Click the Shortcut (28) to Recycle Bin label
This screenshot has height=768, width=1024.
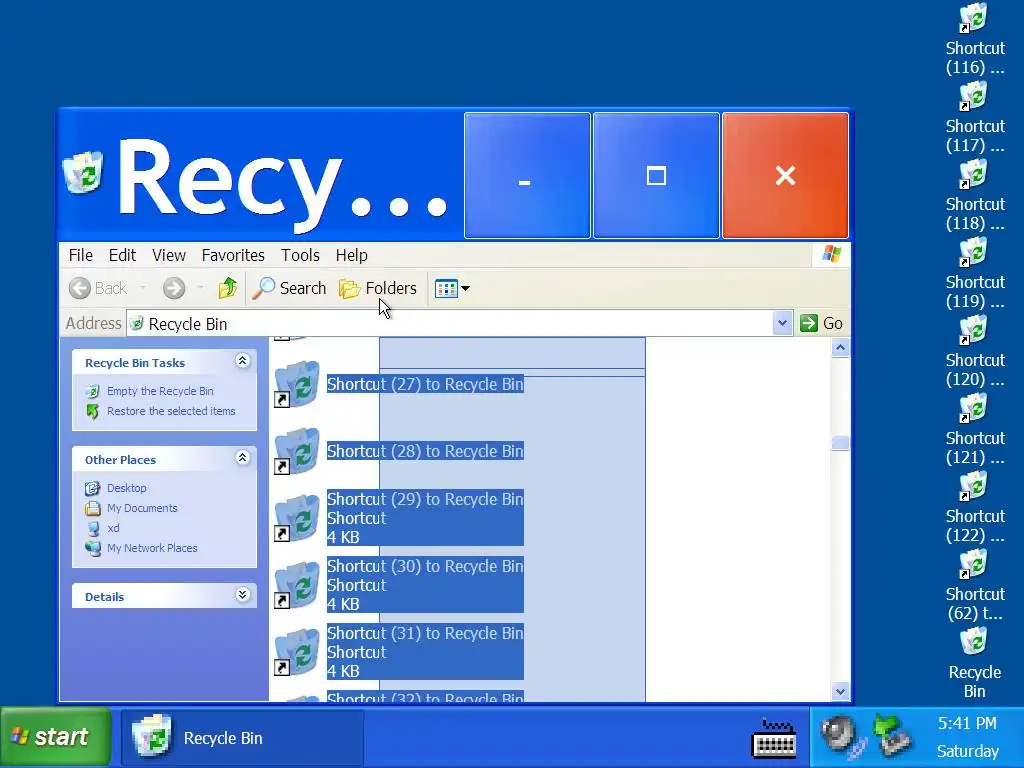coord(425,451)
